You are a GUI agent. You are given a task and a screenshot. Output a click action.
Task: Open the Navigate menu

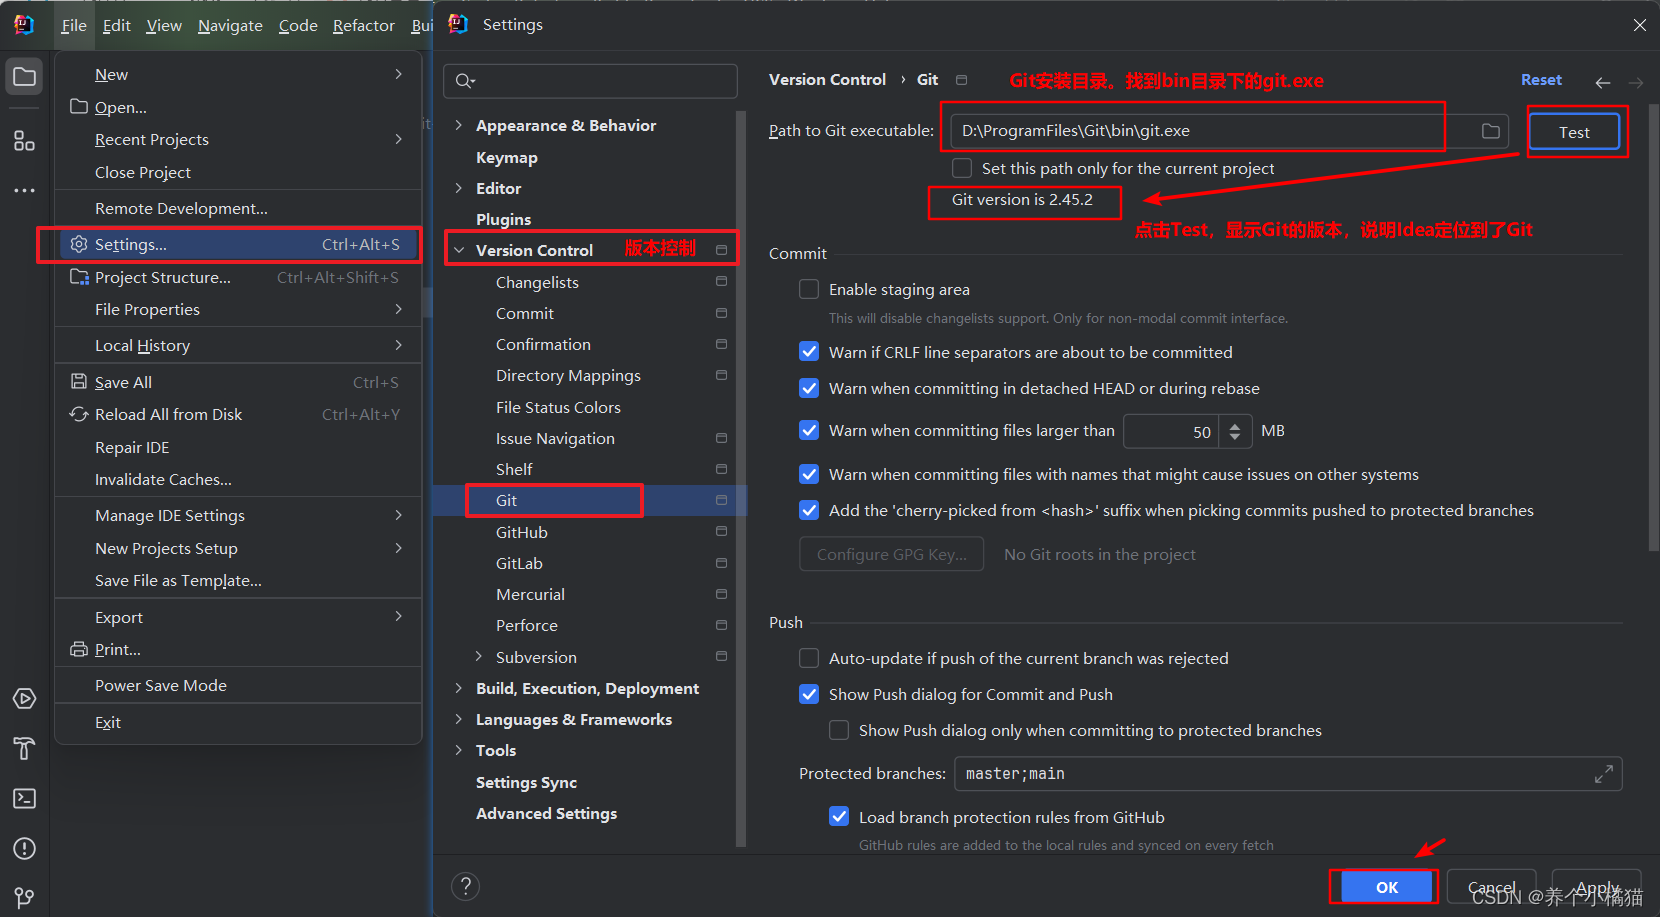(x=230, y=25)
